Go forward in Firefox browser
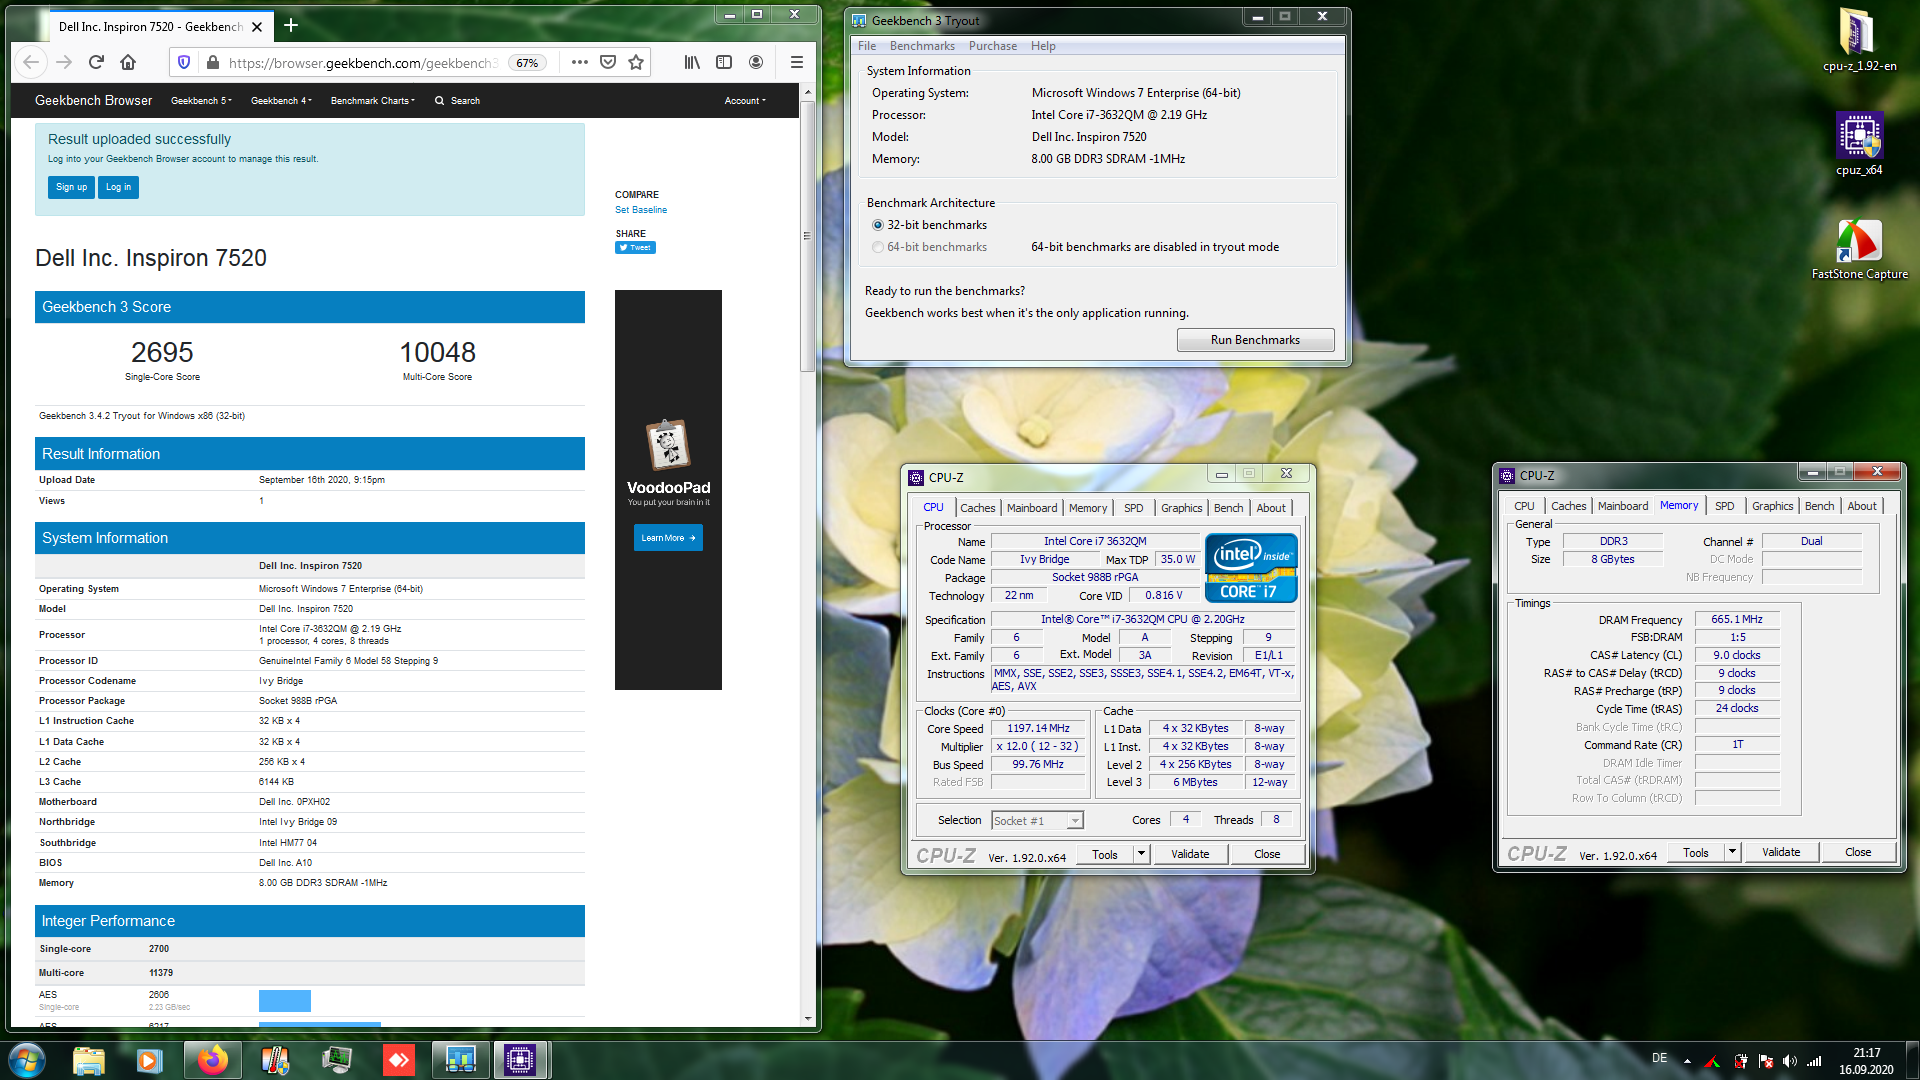 [x=64, y=62]
